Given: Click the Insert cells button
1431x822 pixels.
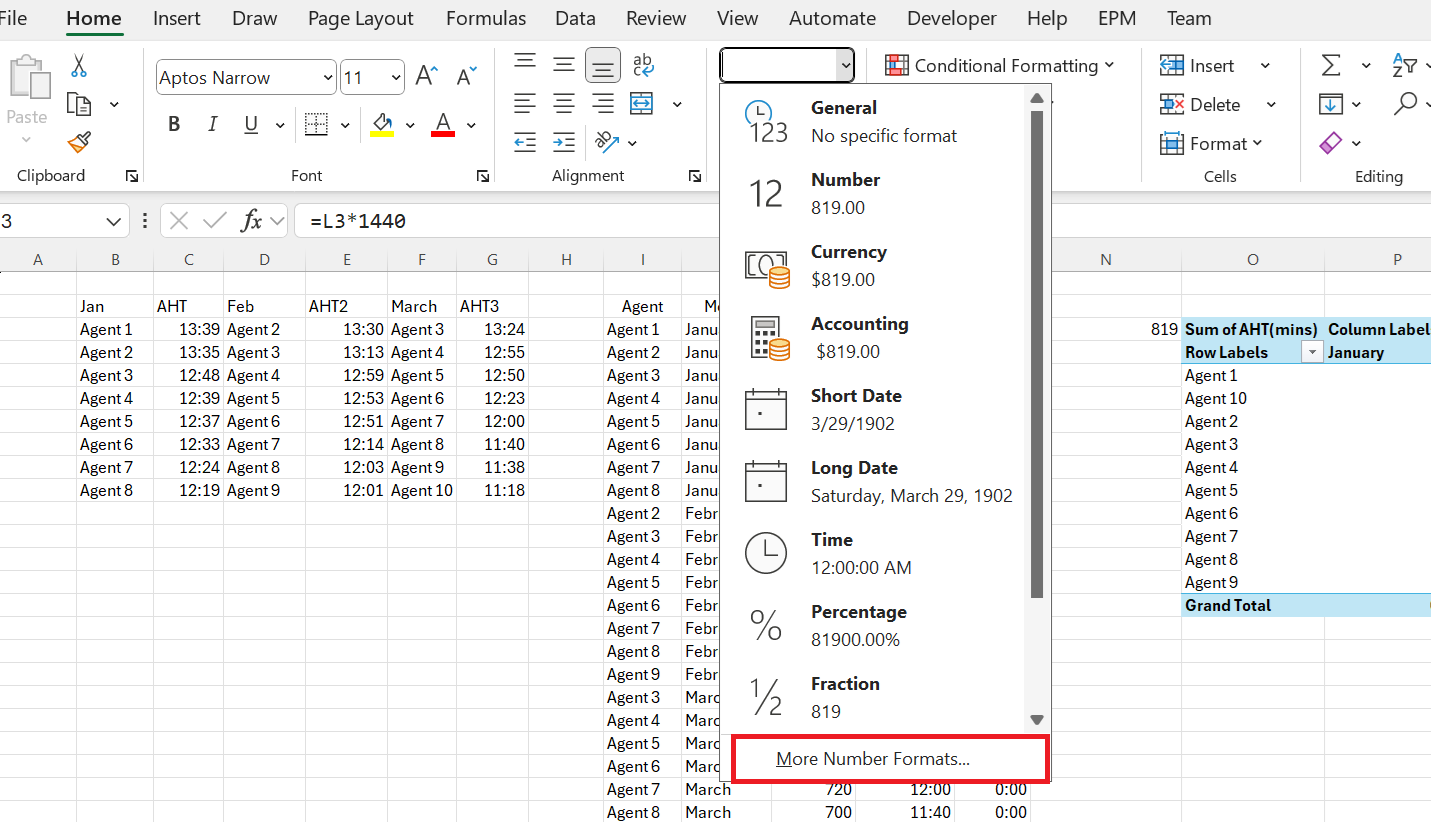Looking at the screenshot, I should coord(1198,66).
